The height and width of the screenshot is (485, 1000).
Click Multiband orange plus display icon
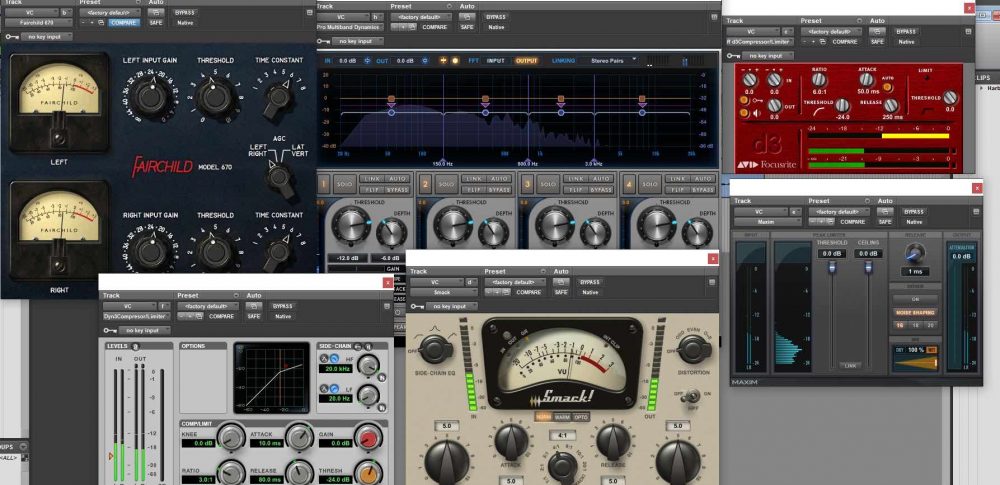443,61
